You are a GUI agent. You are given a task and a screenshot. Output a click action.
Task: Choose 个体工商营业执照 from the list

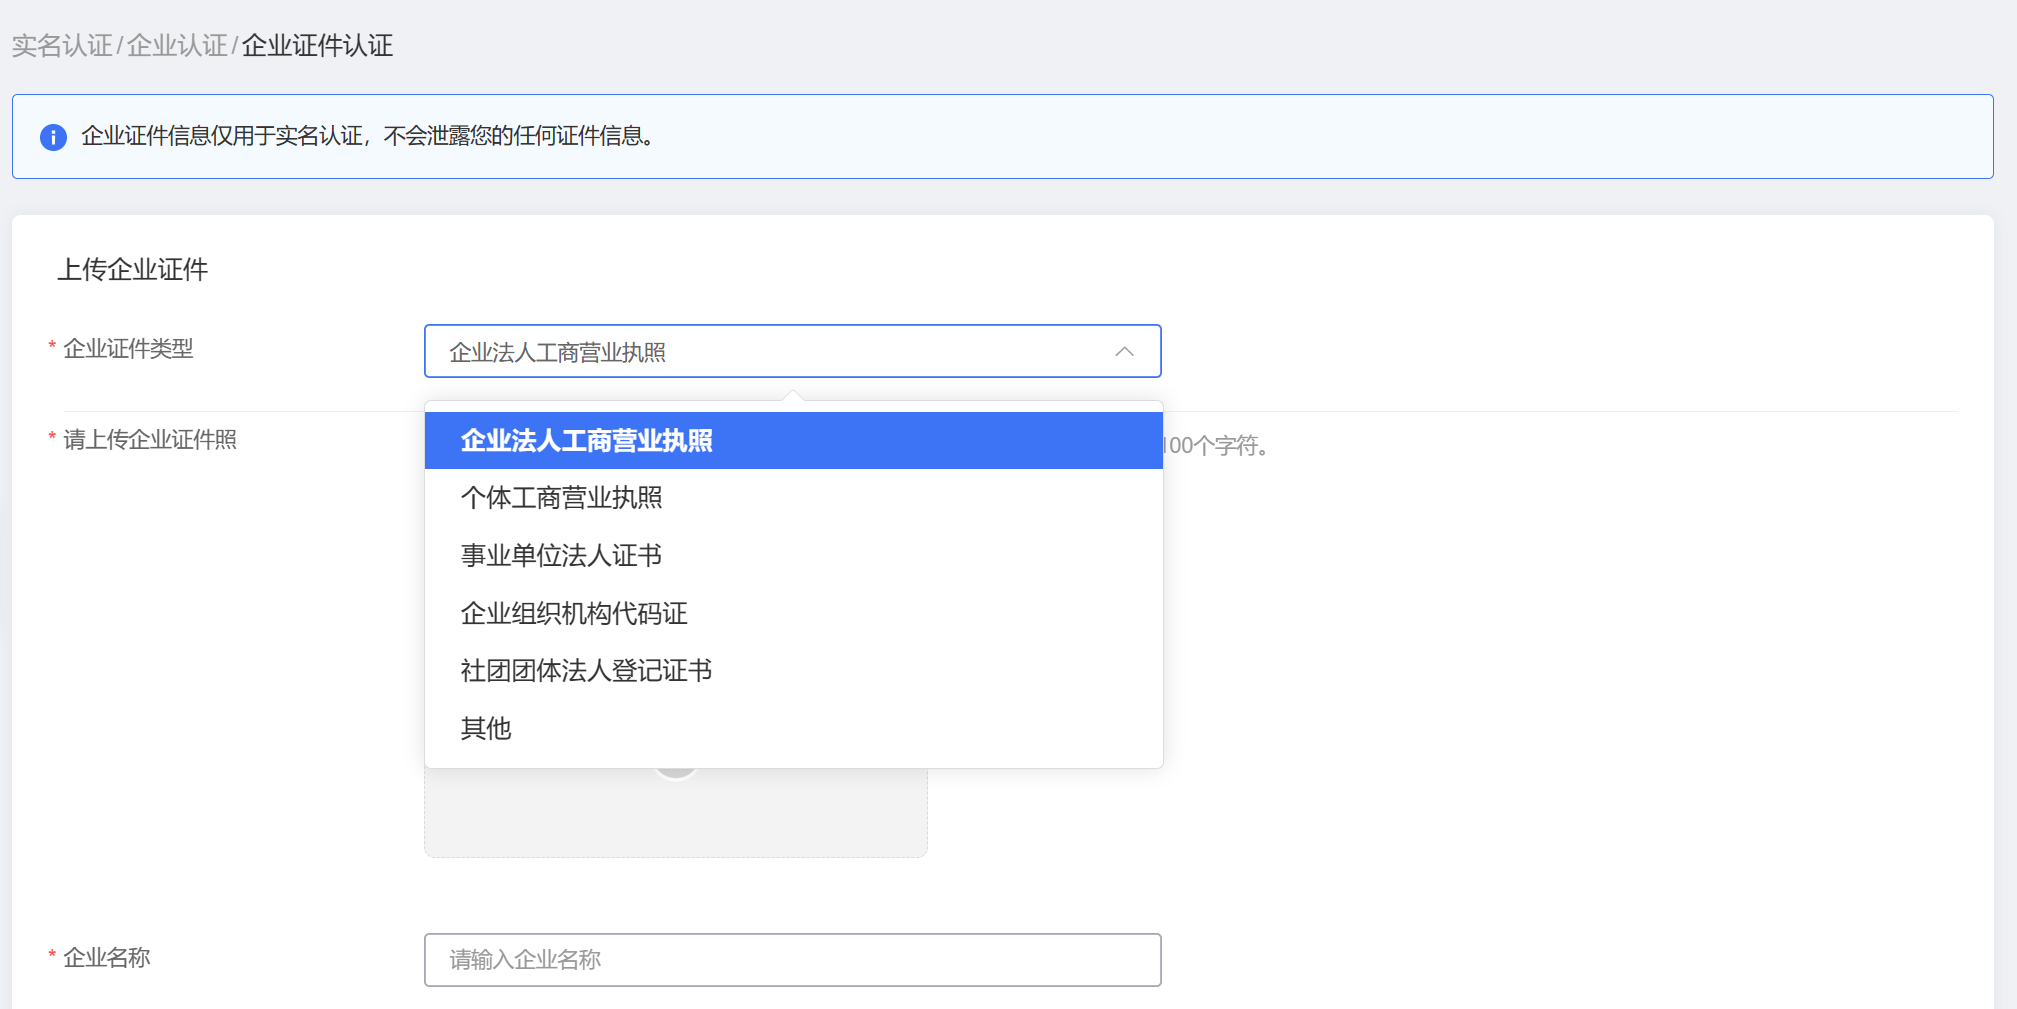561,498
